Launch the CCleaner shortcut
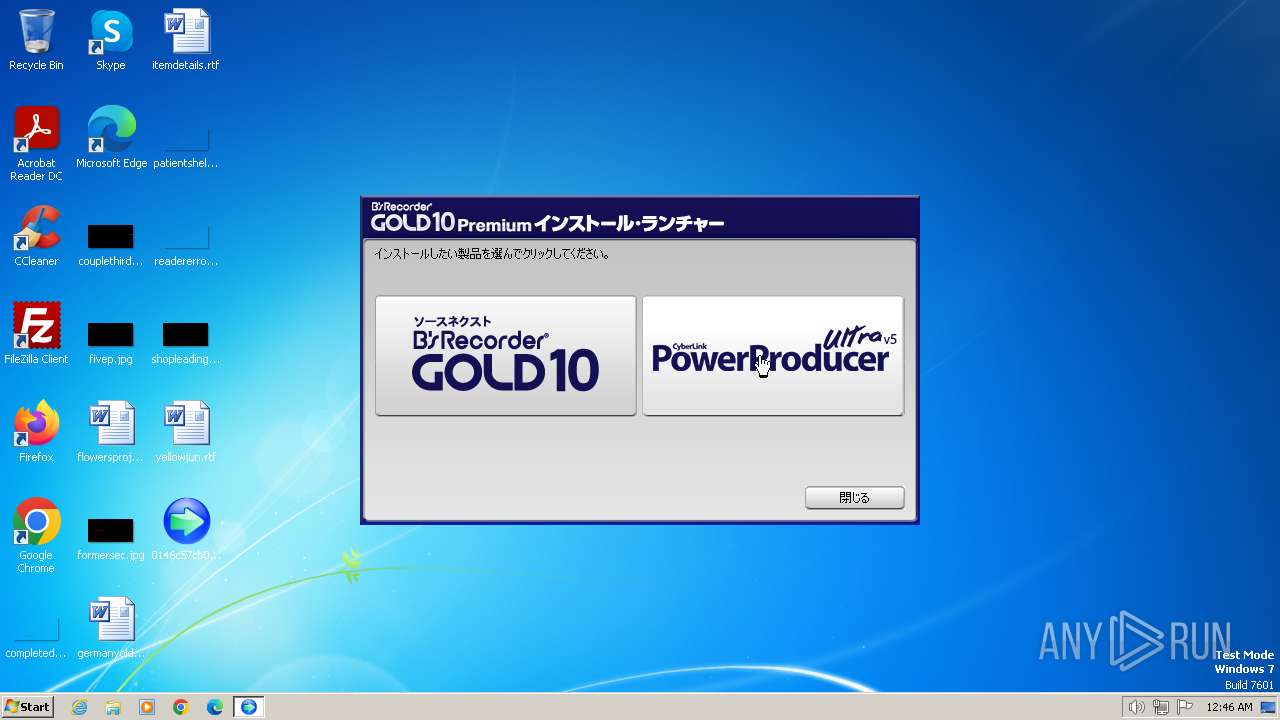Screen dimensions: 1280x720 pos(36,236)
